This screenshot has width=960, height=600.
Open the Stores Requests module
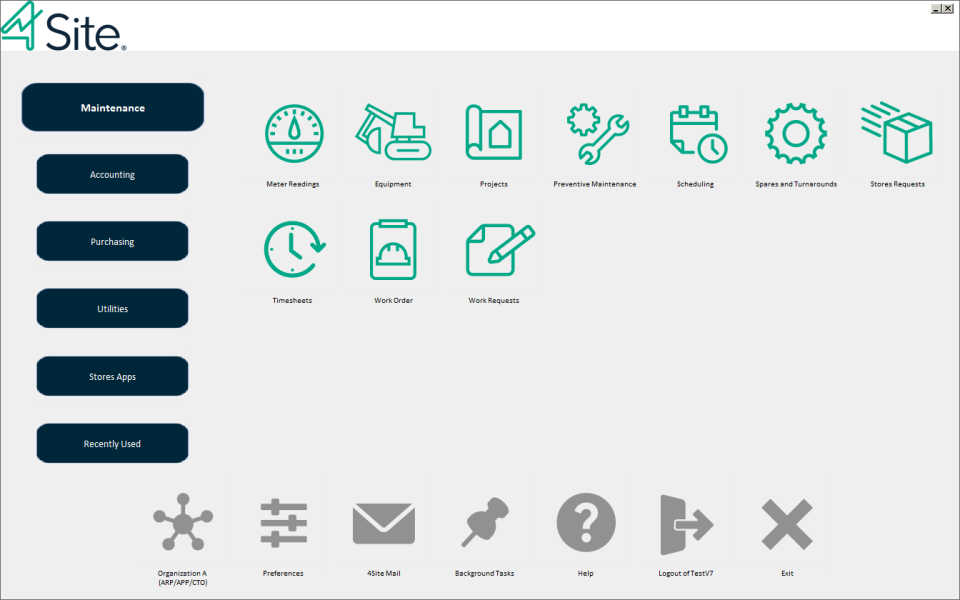click(x=896, y=133)
